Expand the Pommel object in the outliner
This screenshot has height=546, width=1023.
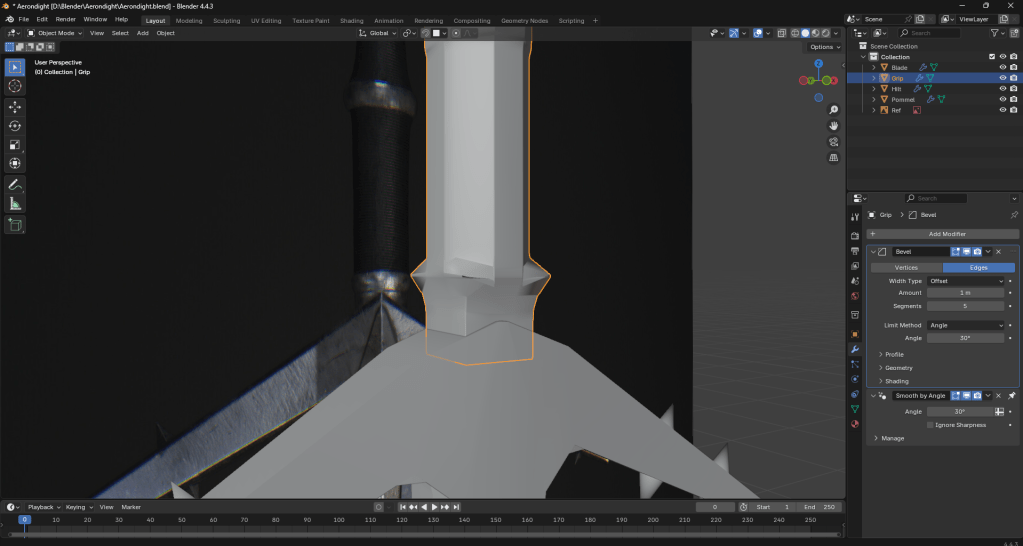click(x=873, y=99)
